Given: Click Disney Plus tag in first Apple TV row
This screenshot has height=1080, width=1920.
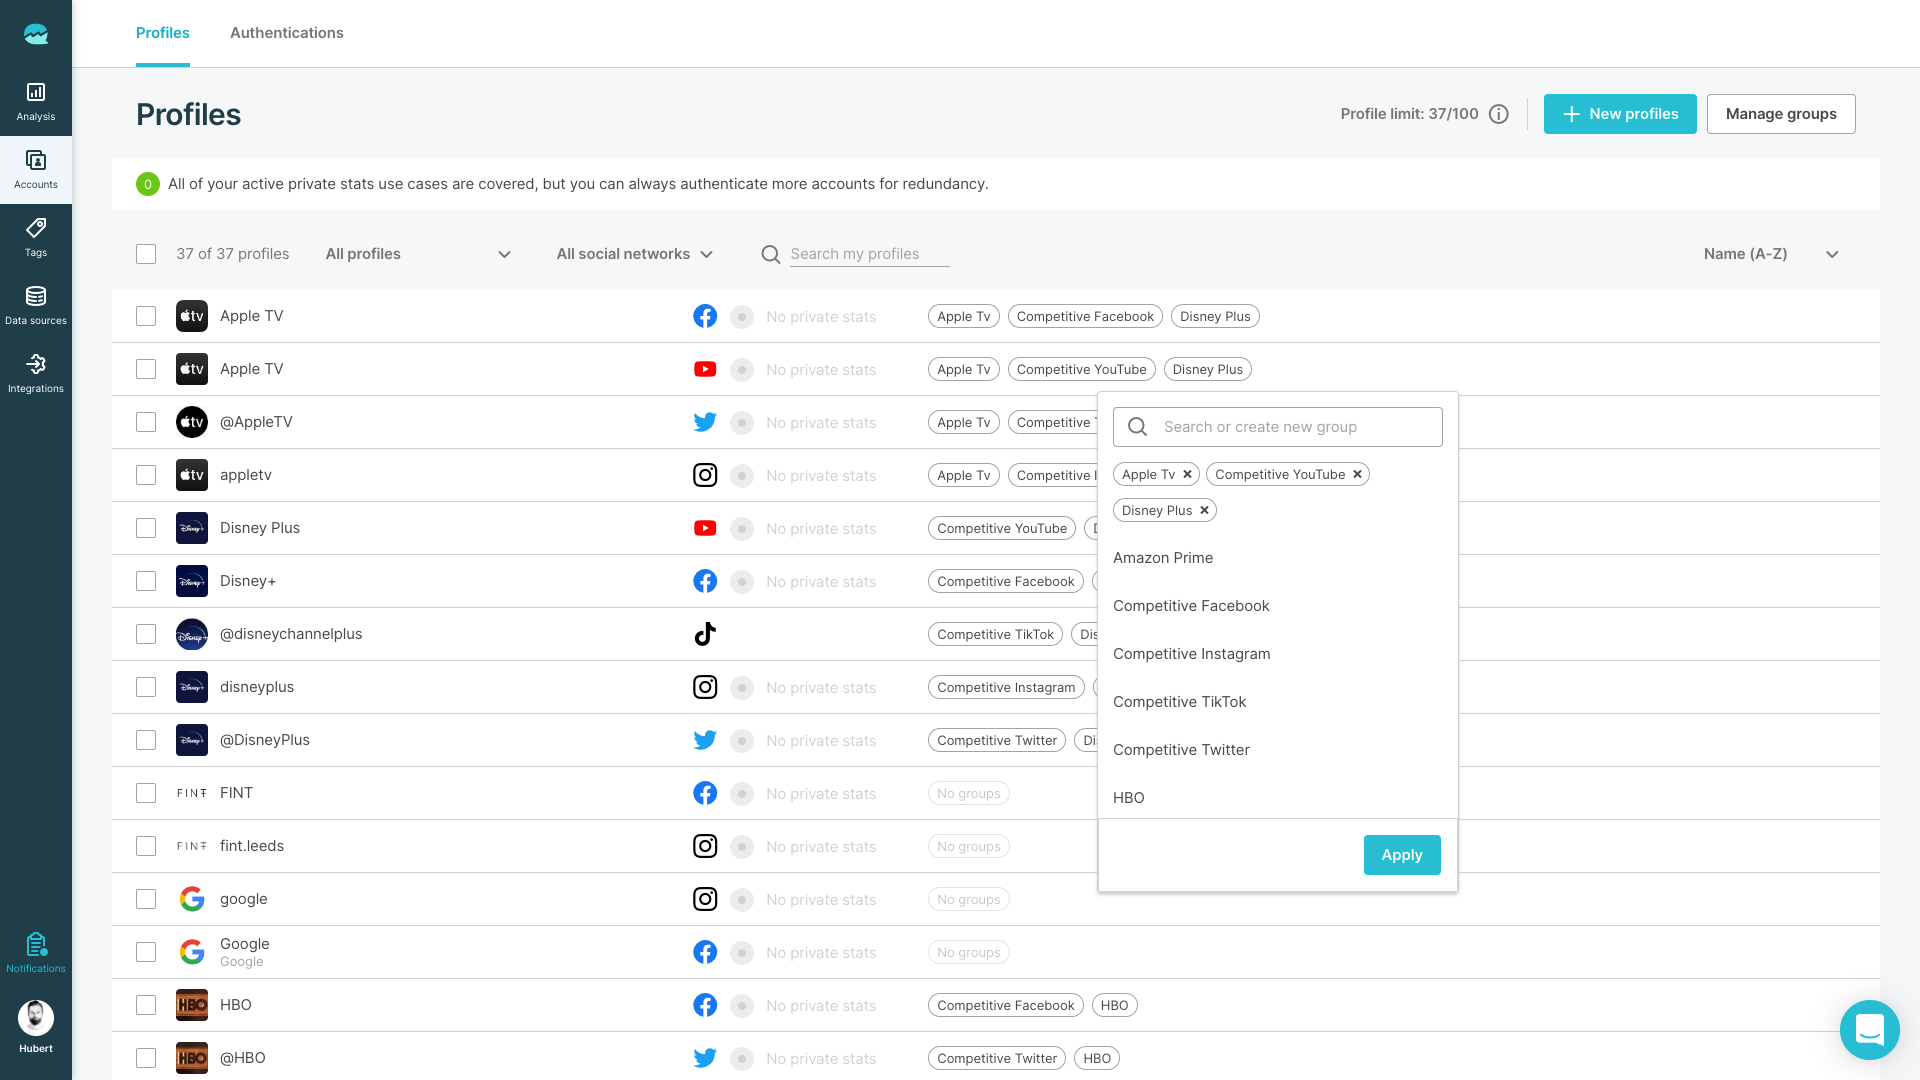Looking at the screenshot, I should pos(1215,316).
